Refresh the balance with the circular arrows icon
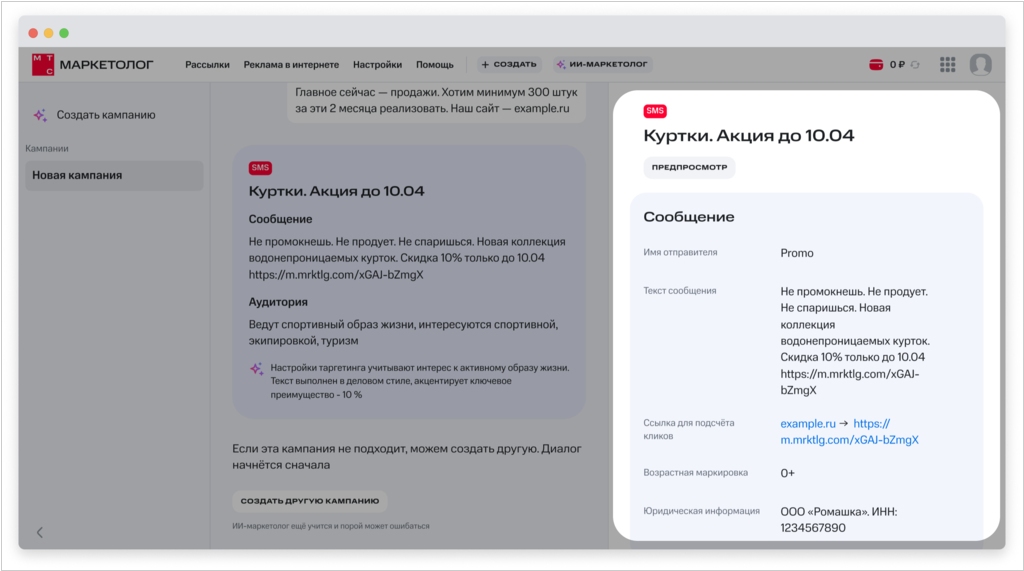This screenshot has width=1024, height=571. pos(914,65)
